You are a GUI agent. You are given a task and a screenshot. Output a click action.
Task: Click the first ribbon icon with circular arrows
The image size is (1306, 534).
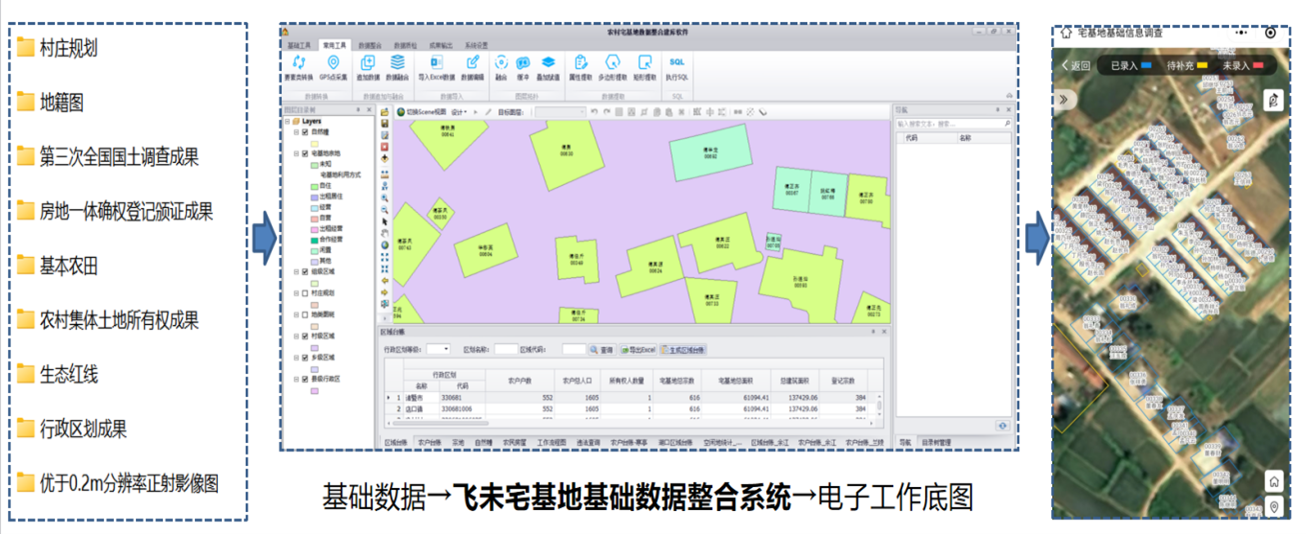point(299,62)
